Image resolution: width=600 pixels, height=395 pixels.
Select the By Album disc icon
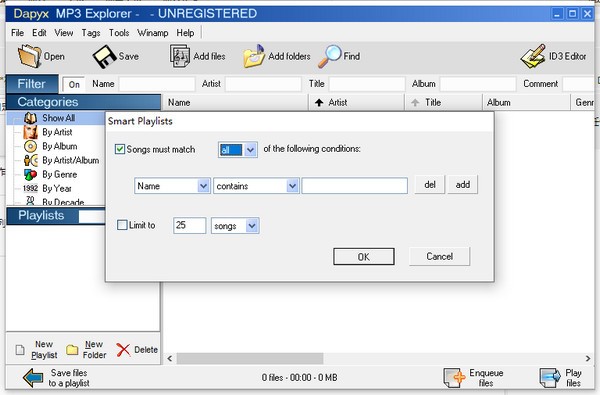[x=30, y=146]
